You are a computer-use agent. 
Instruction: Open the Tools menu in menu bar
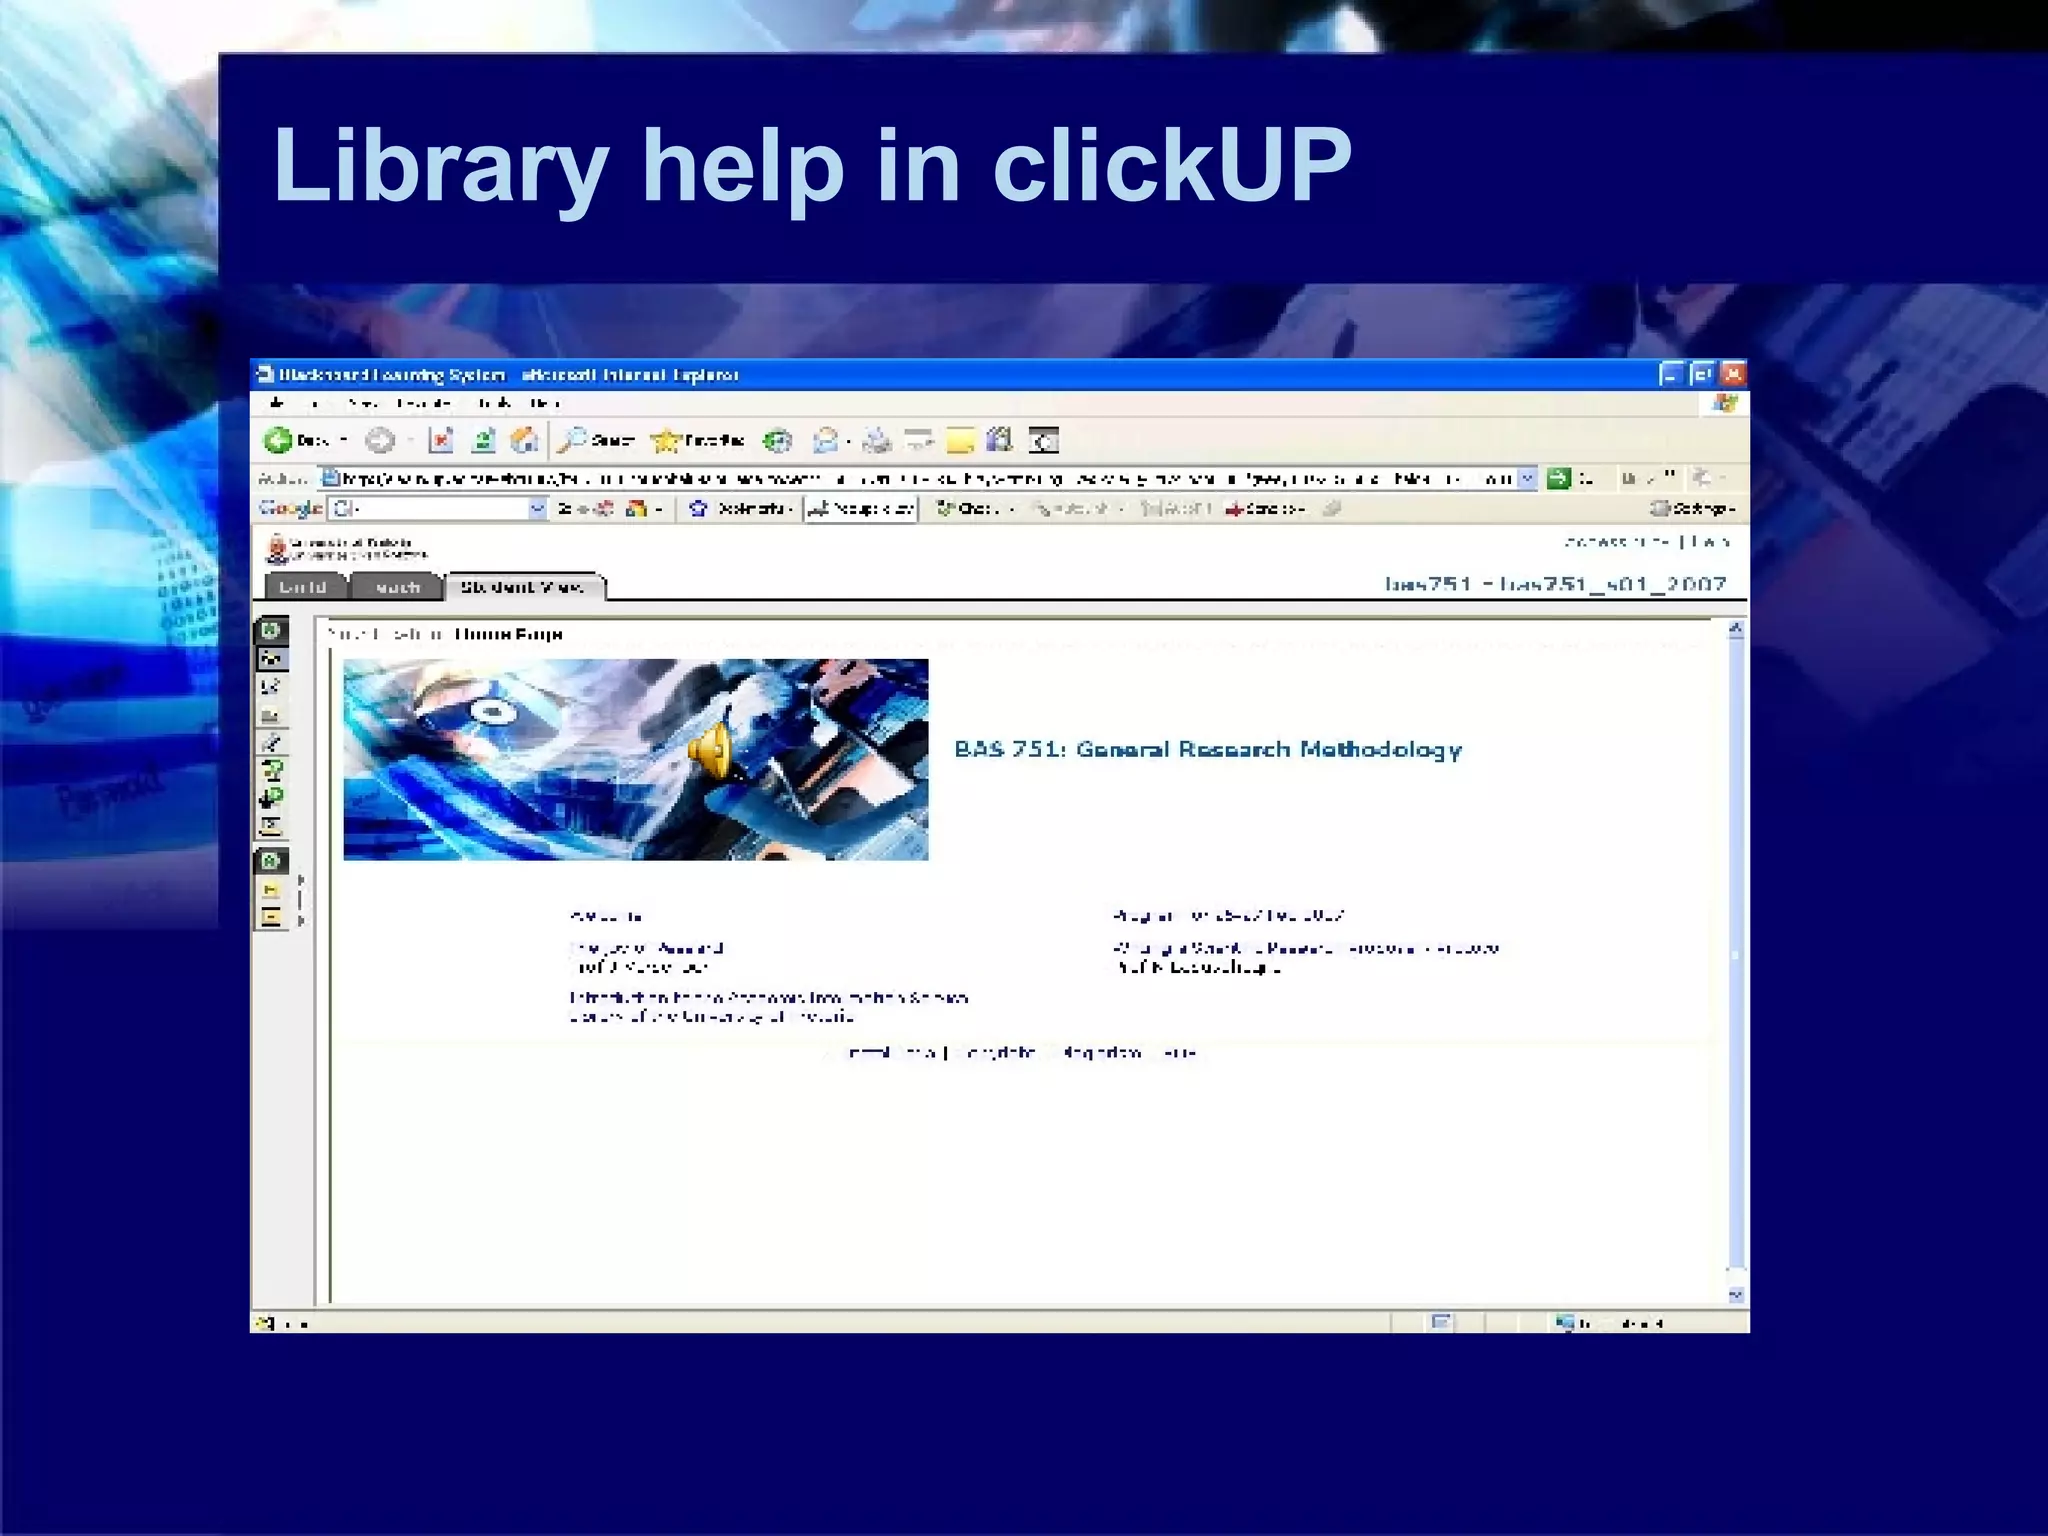coord(495,403)
